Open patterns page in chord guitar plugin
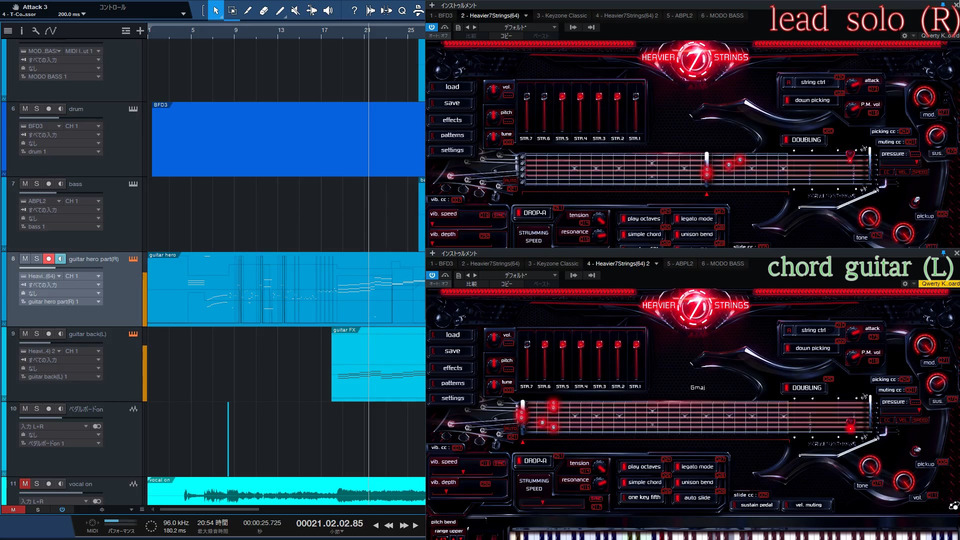The height and width of the screenshot is (540, 960). pyautogui.click(x=452, y=383)
